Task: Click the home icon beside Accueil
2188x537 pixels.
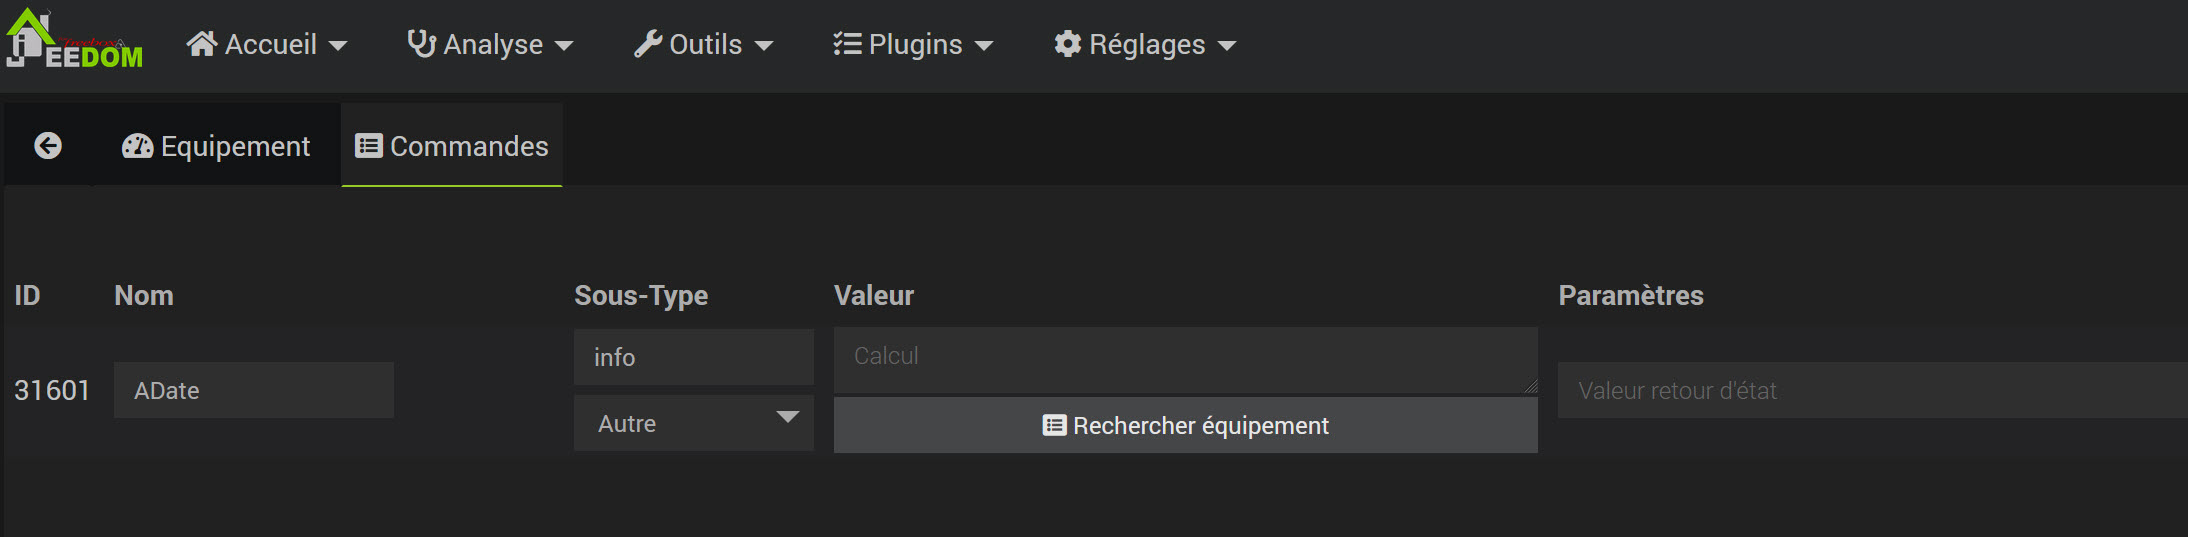Action: click(202, 44)
